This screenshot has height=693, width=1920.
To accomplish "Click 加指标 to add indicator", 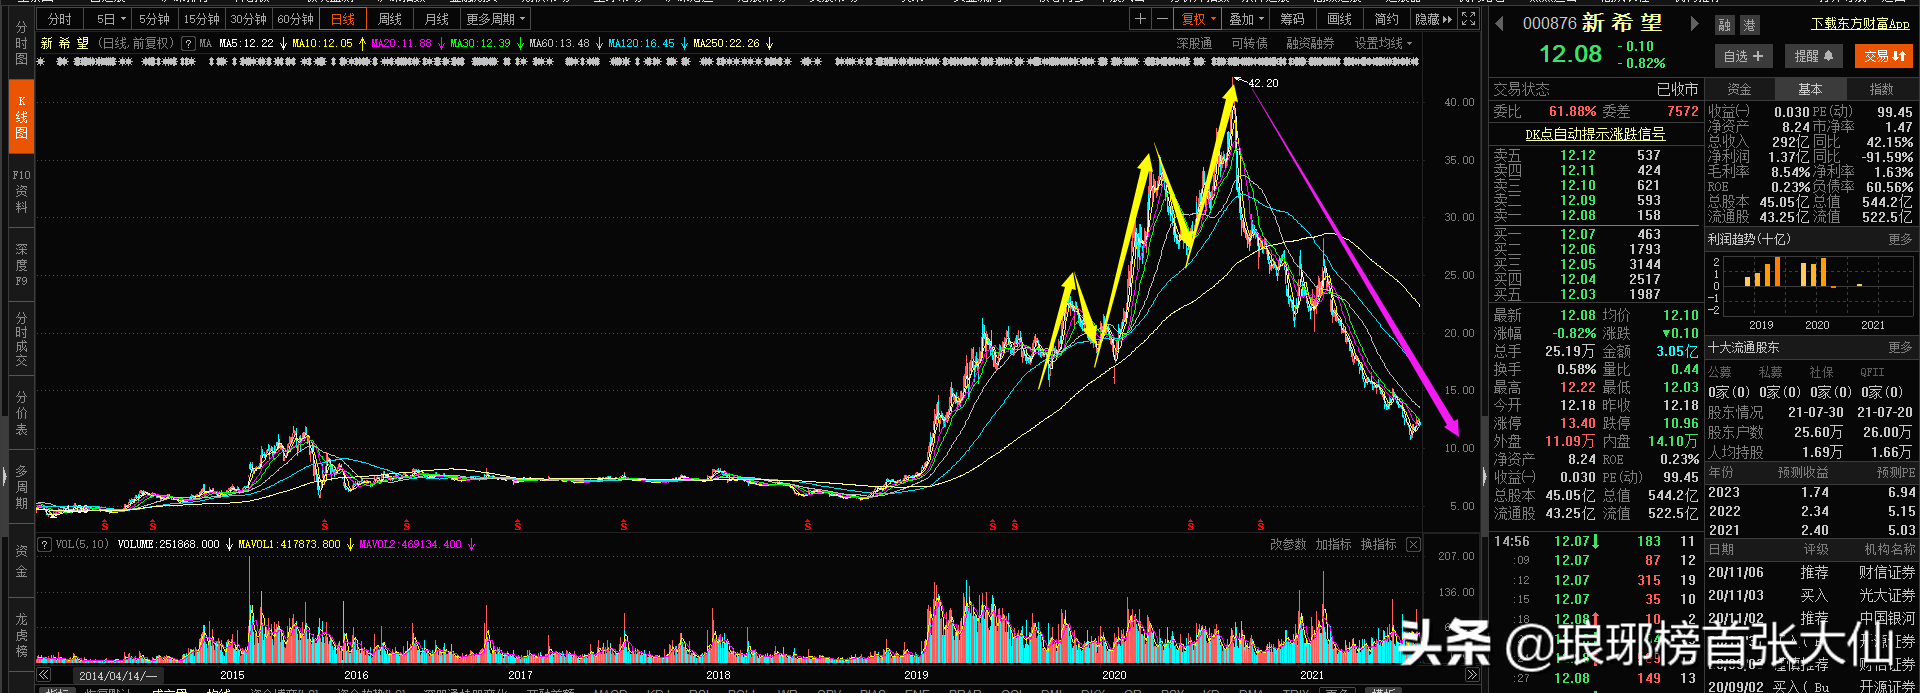I will point(1333,544).
